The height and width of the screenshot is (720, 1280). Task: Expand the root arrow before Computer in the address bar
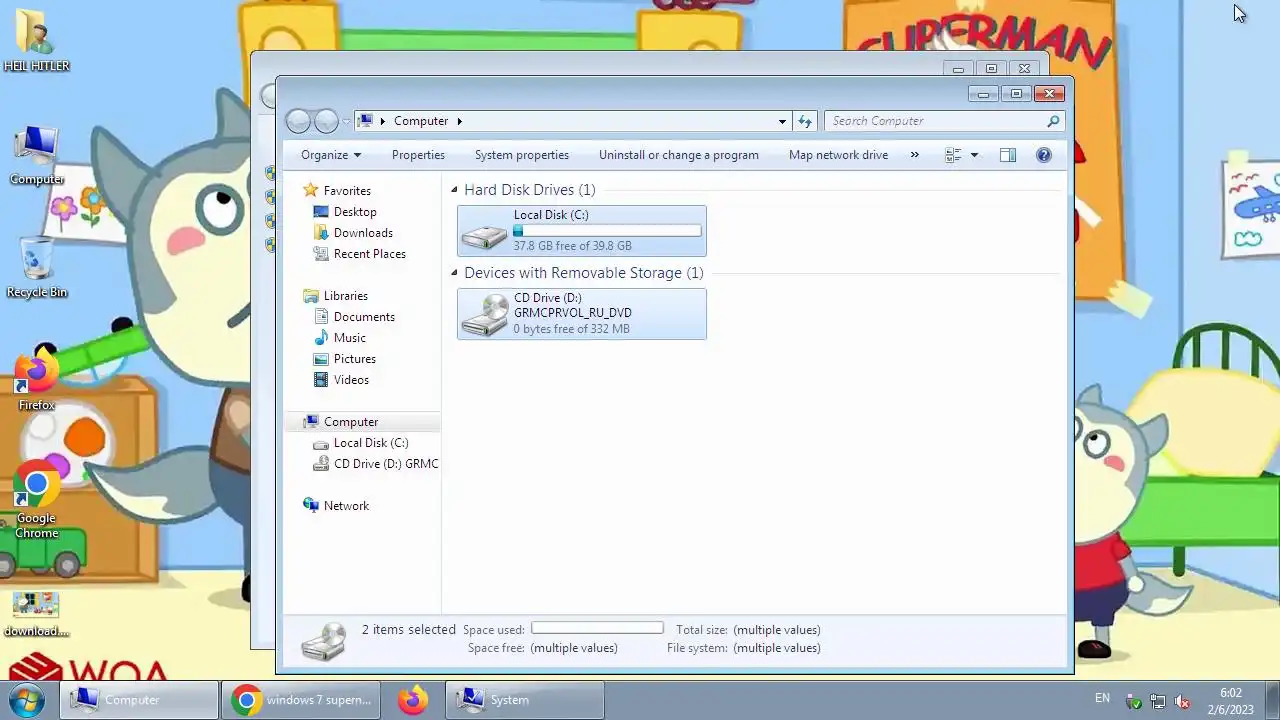[x=382, y=121]
